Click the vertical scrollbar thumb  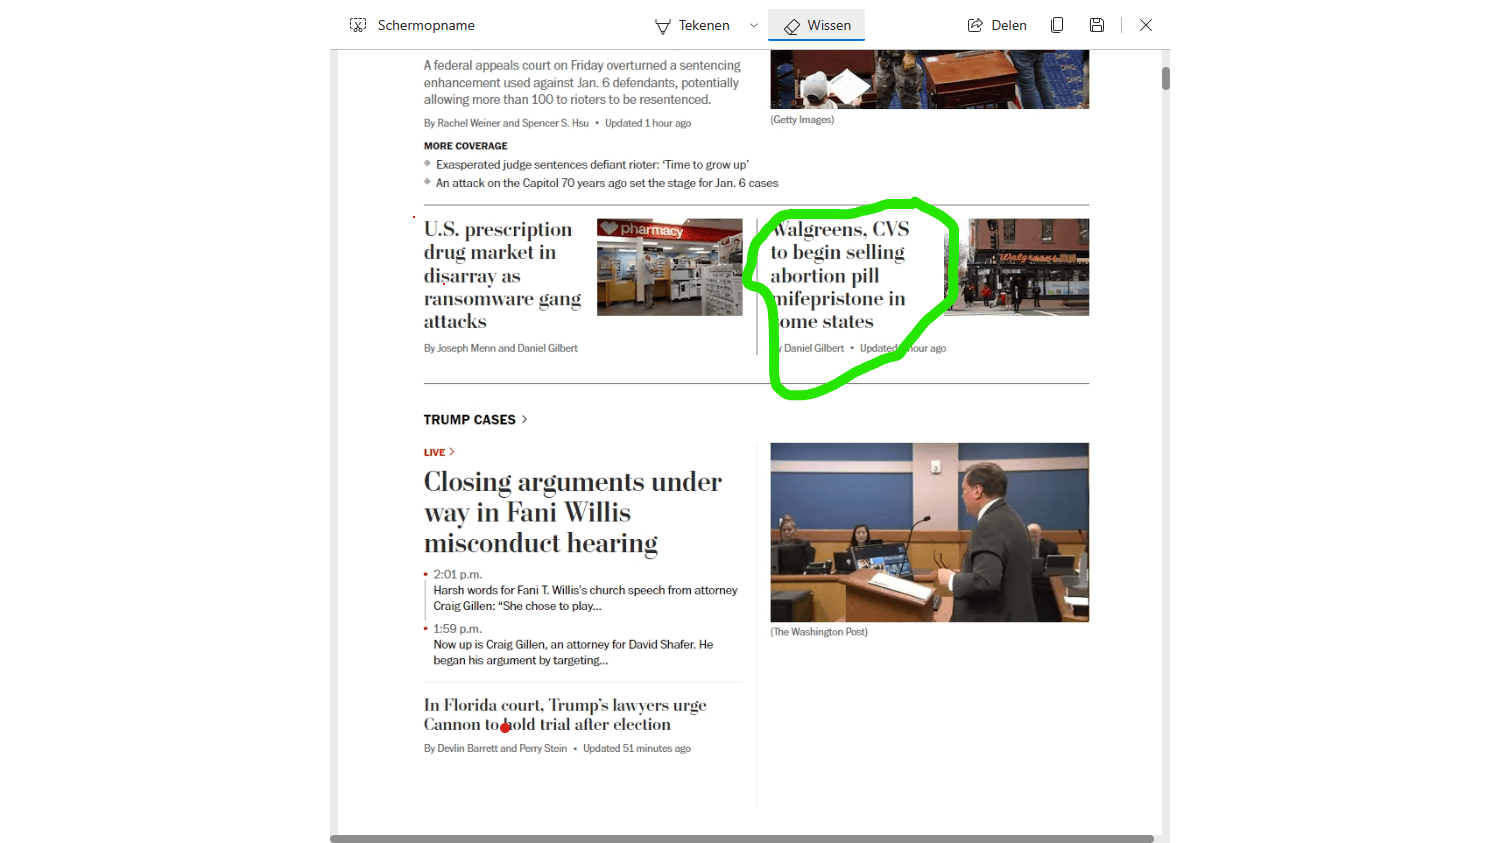click(1166, 78)
